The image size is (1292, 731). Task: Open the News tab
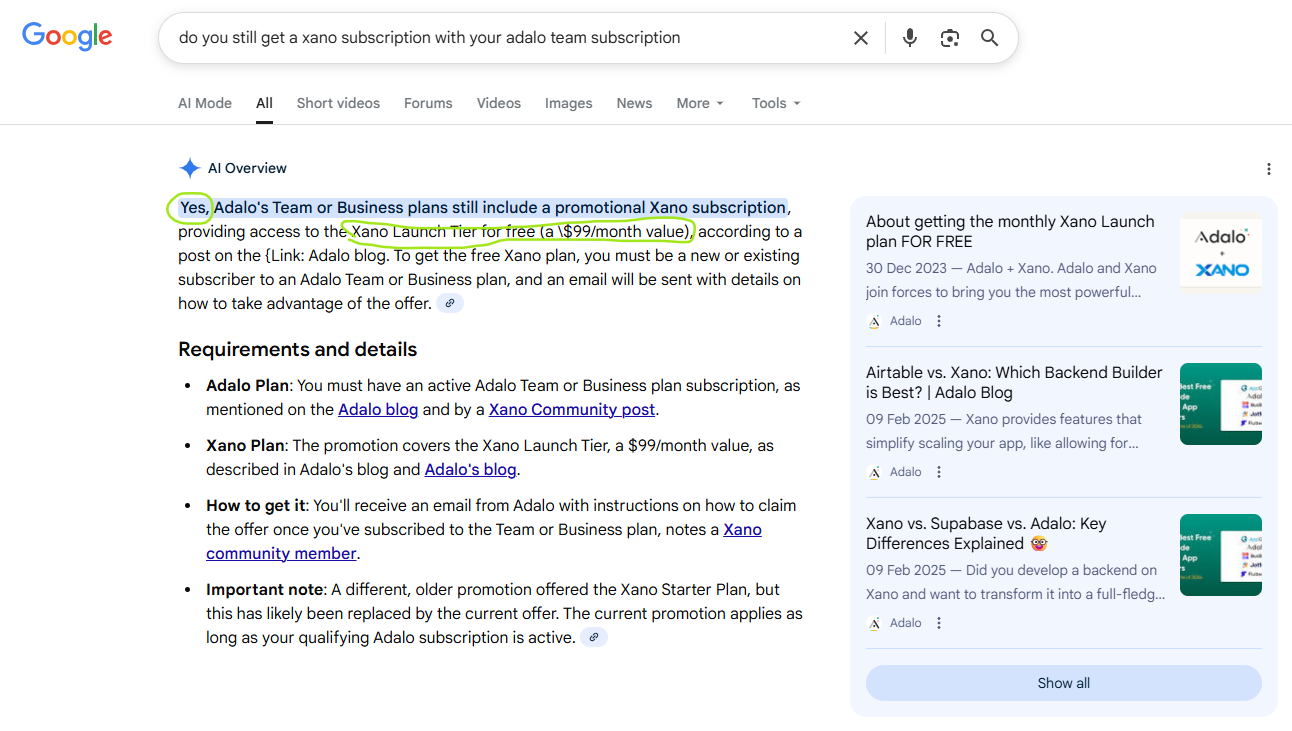[x=634, y=103]
